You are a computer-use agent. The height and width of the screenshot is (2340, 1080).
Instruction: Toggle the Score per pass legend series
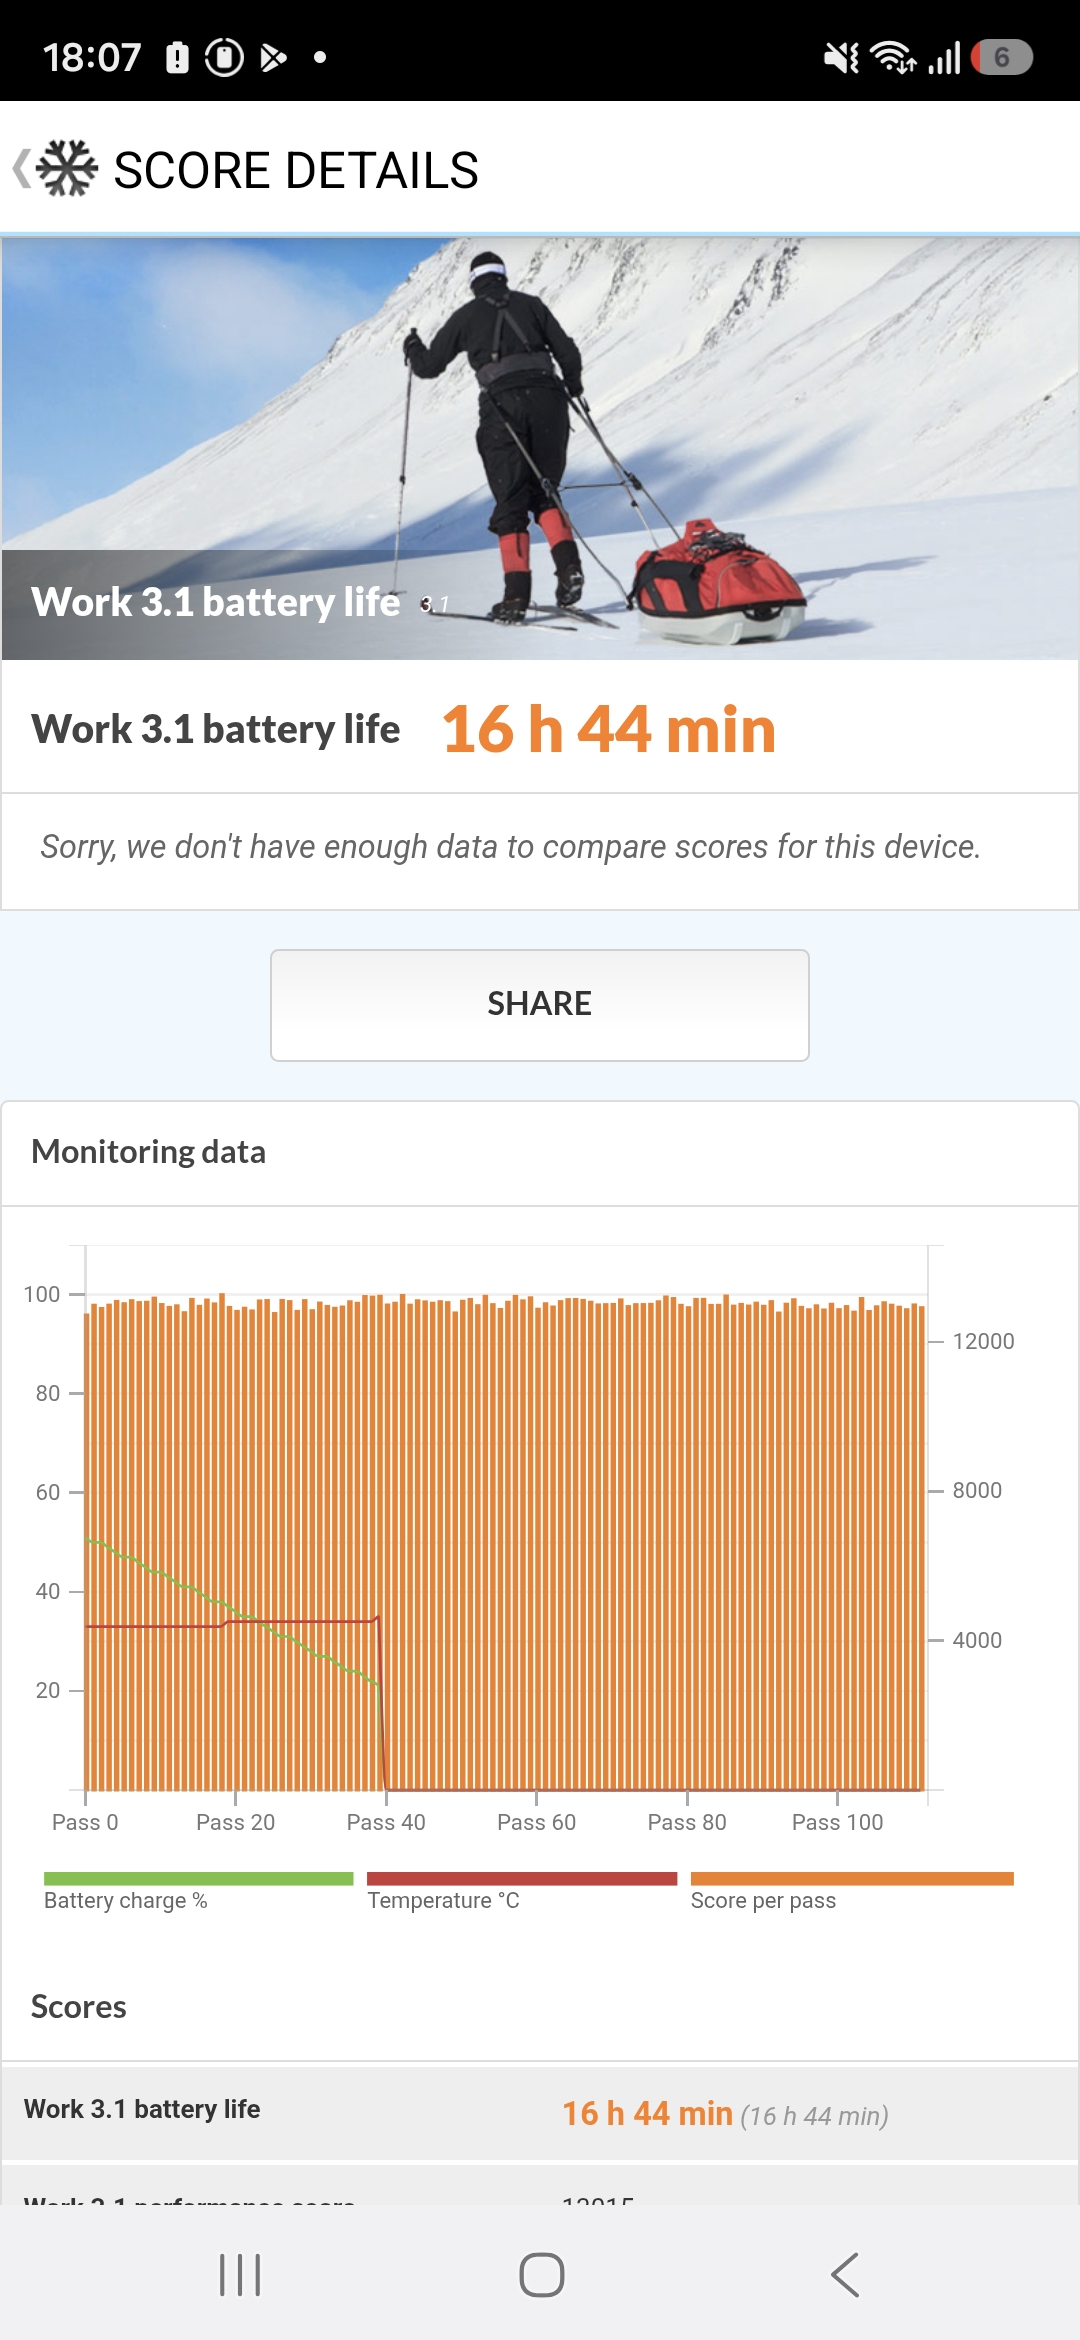pyautogui.click(x=763, y=1900)
